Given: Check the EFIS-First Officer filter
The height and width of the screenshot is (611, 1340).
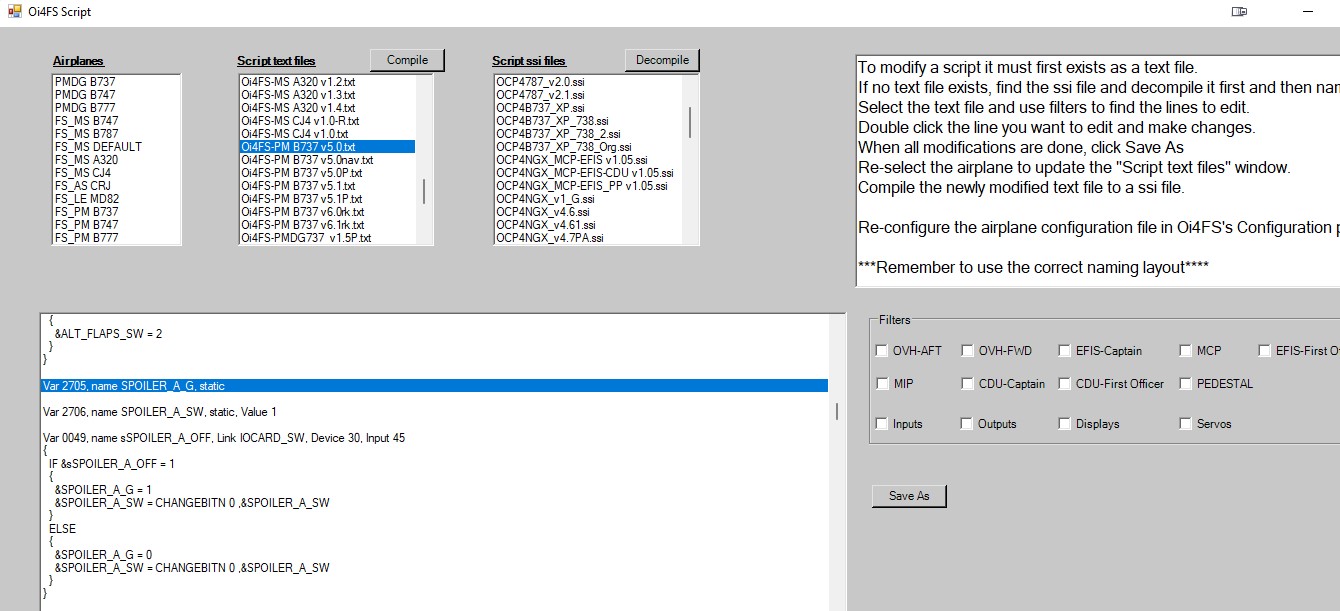Looking at the screenshot, I should [1264, 350].
